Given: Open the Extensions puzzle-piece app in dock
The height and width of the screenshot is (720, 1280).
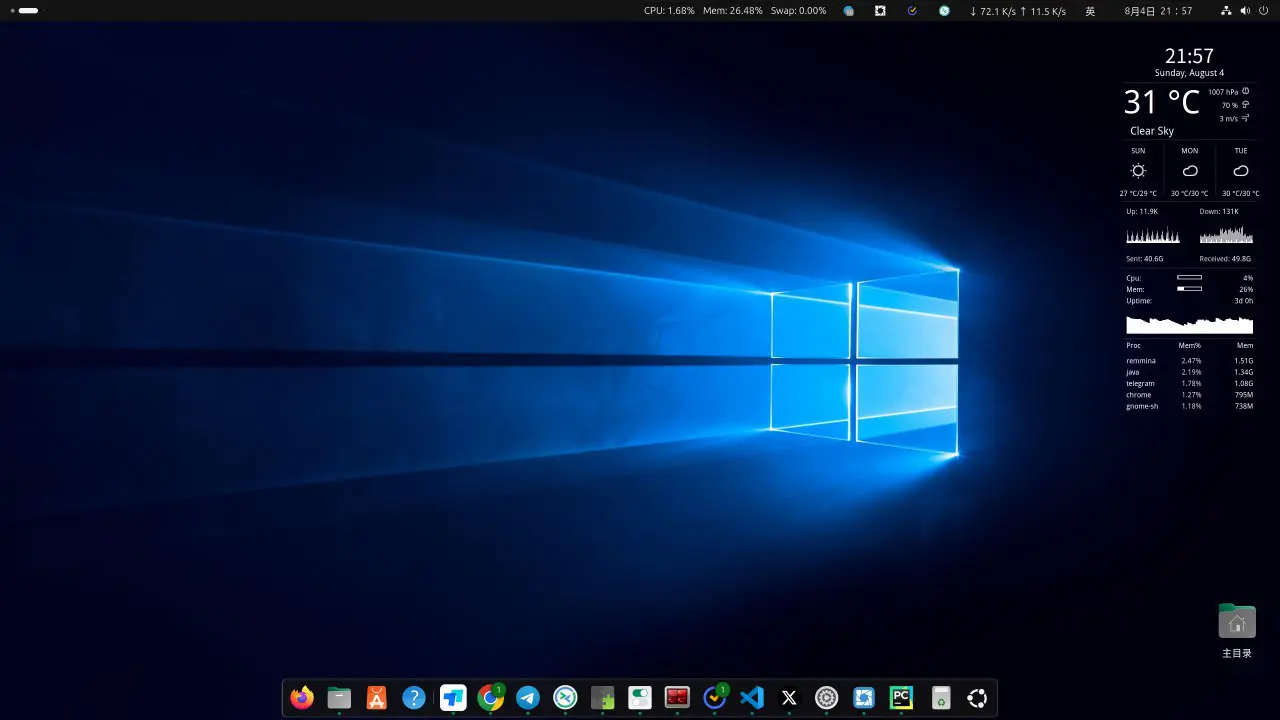Looking at the screenshot, I should tap(602, 698).
